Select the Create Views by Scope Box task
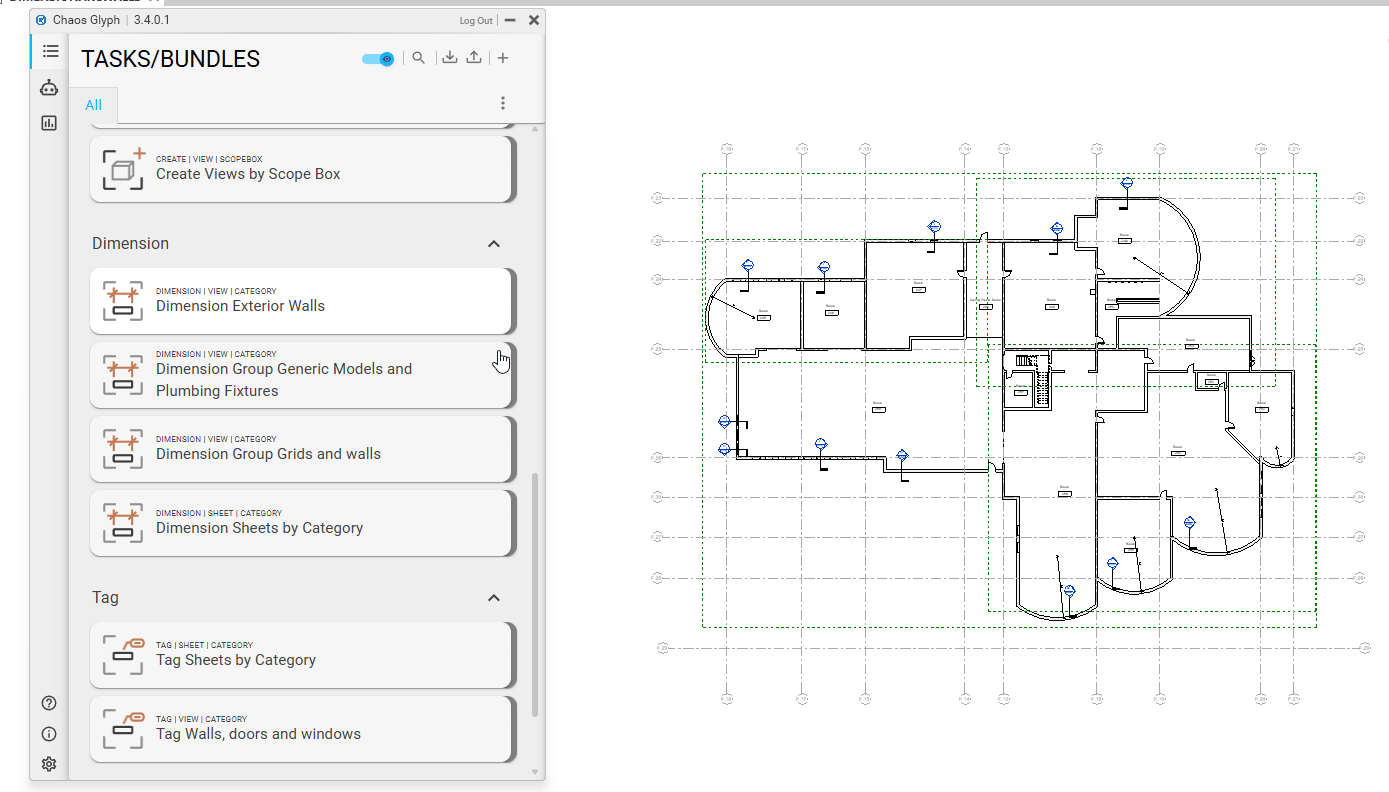Viewport: 1389px width, 792px height. click(300, 168)
